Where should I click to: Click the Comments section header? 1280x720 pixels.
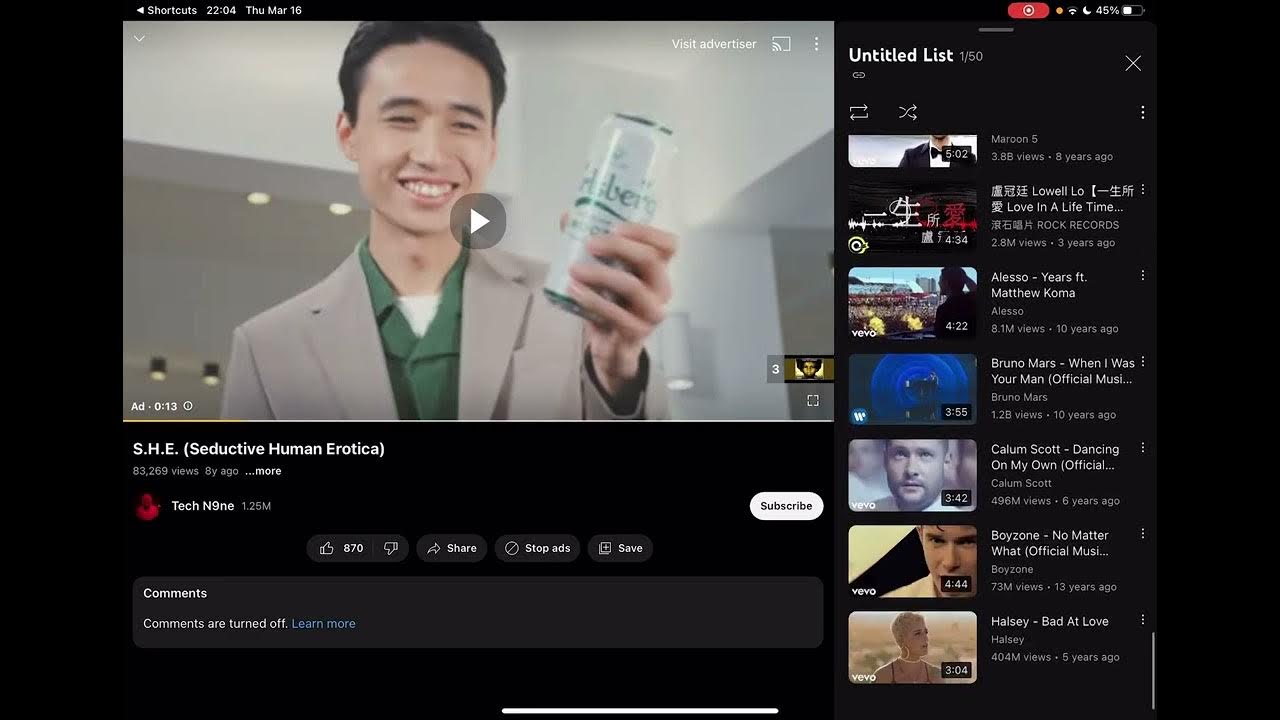[x=175, y=593]
